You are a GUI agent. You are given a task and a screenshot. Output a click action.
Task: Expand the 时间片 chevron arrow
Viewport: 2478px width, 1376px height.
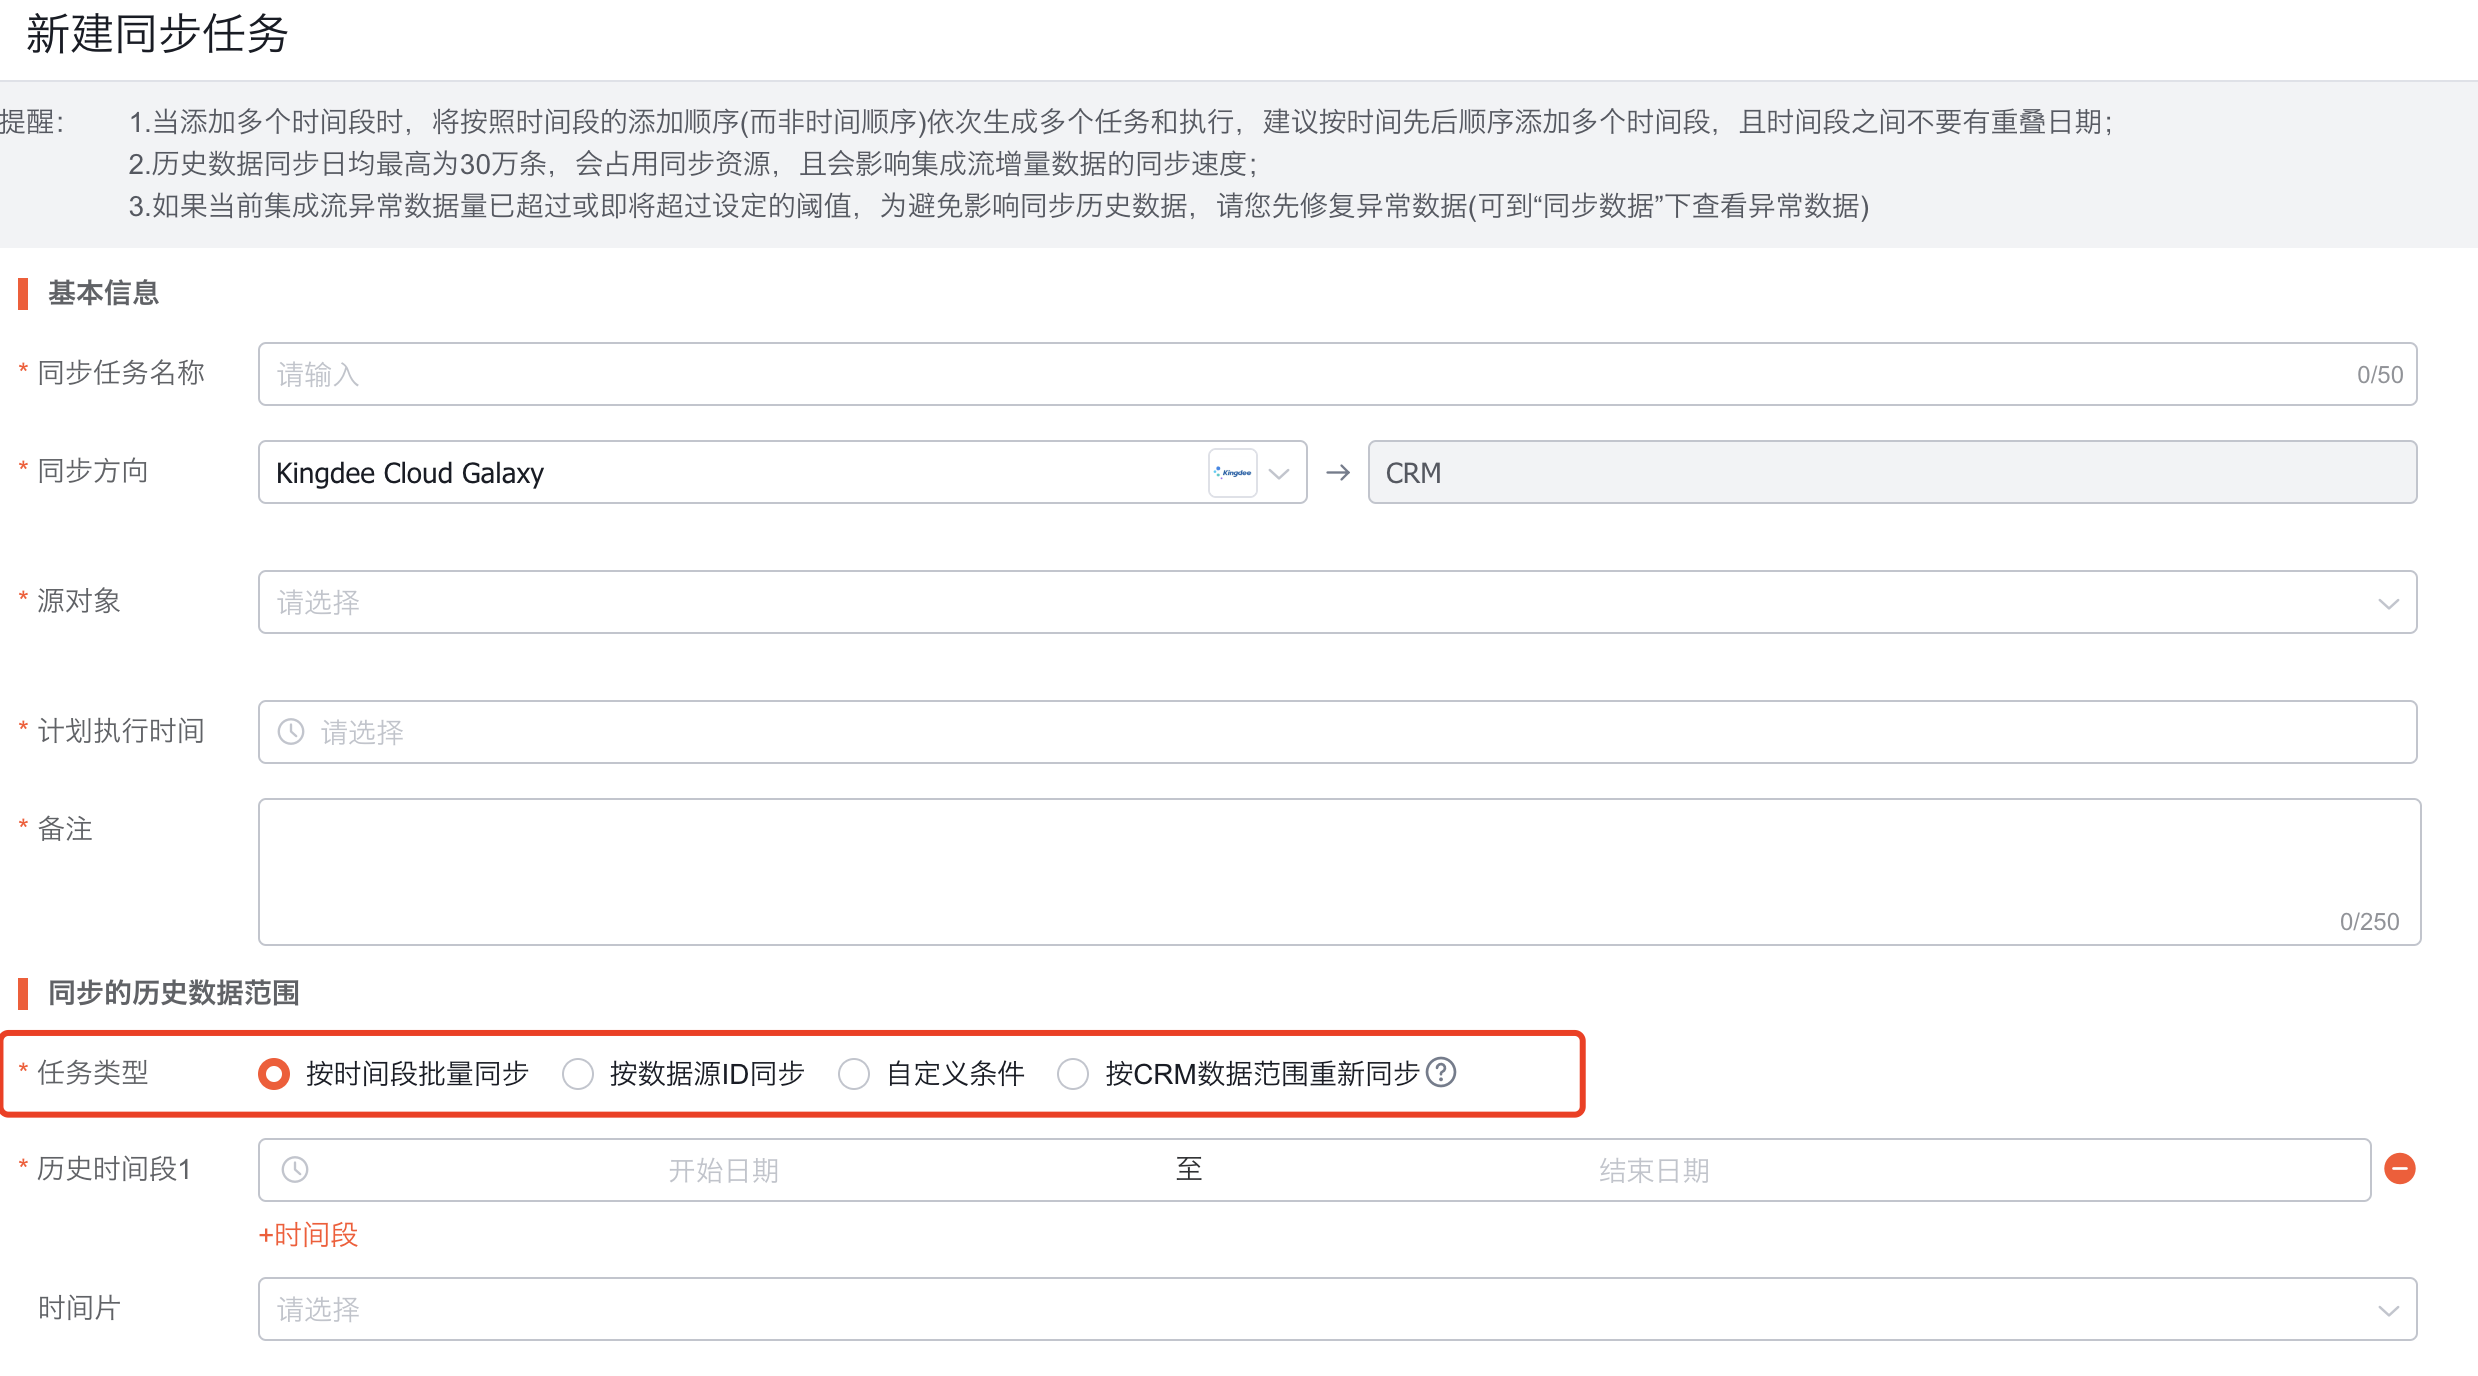(2388, 1310)
